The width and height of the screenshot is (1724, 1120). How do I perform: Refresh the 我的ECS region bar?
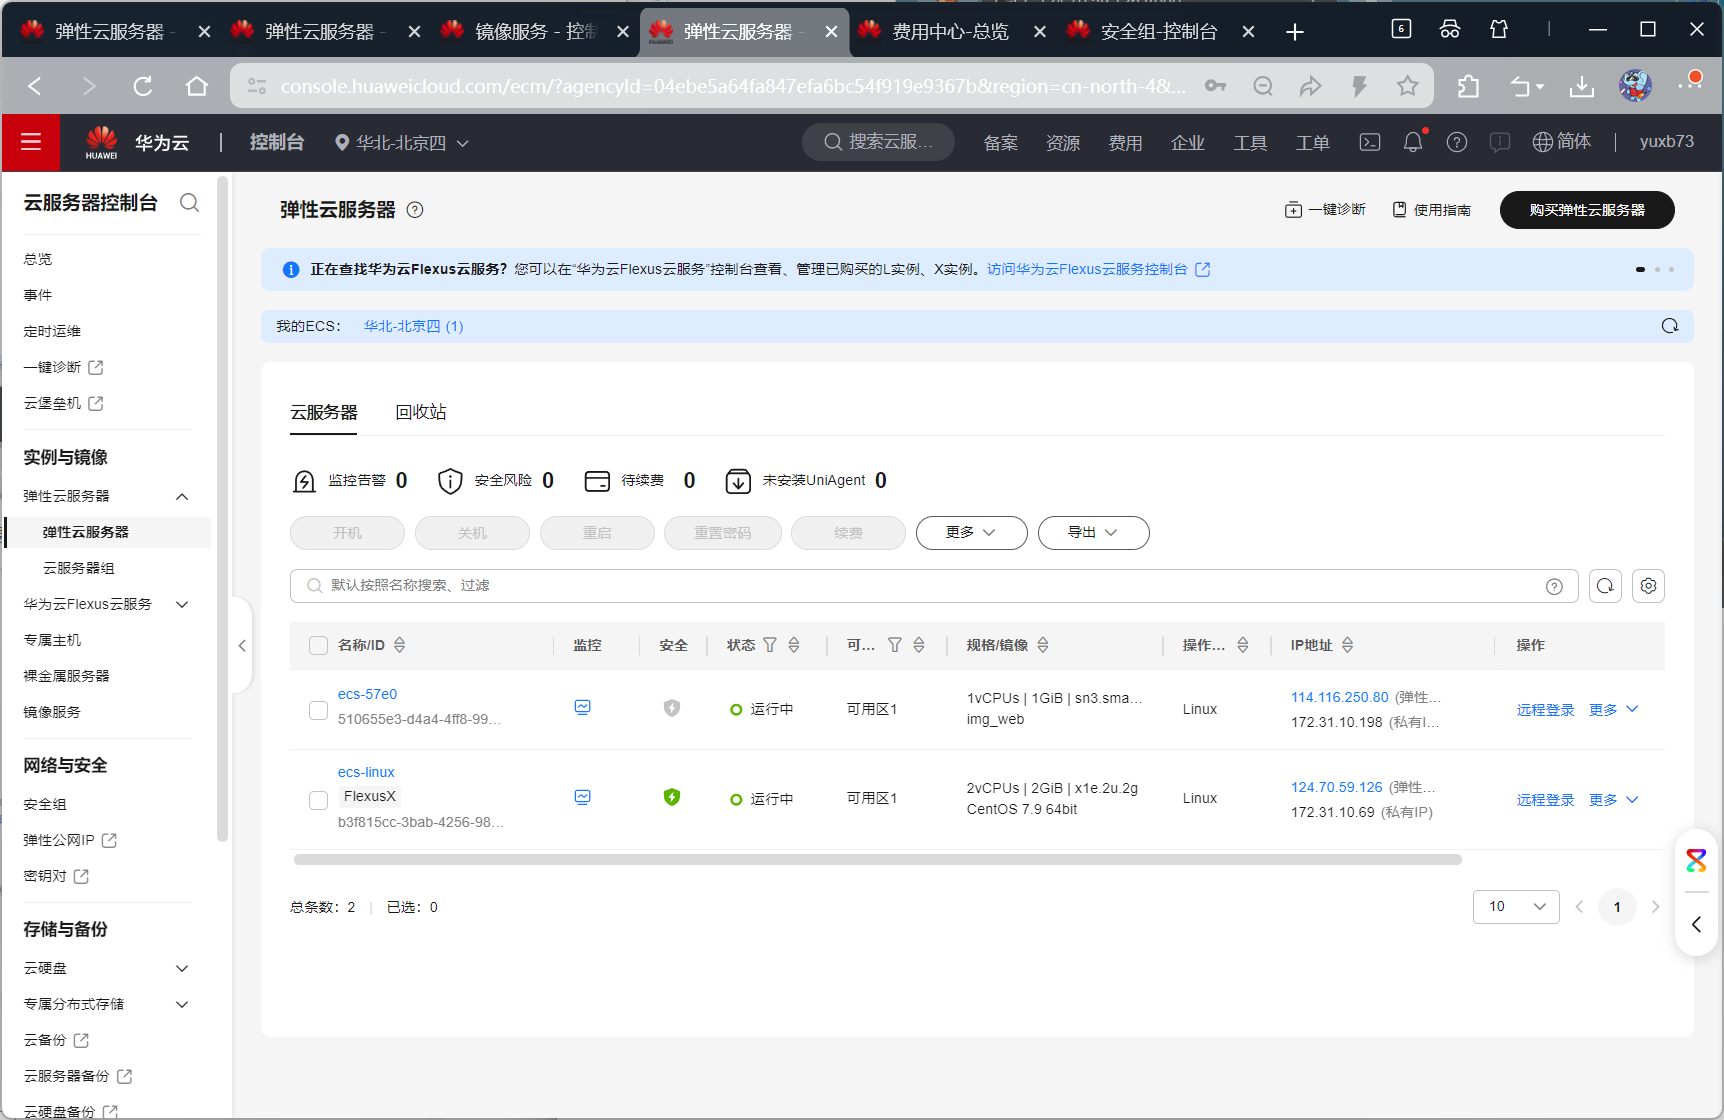pyautogui.click(x=1670, y=326)
